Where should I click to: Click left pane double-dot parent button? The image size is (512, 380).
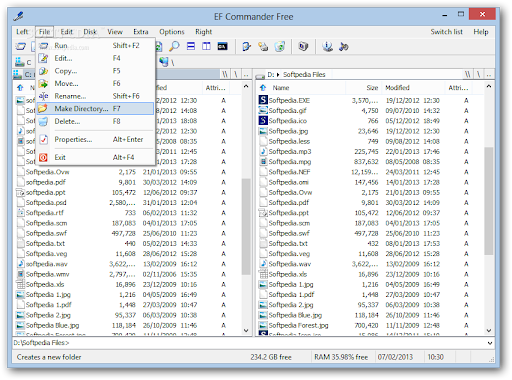click(x=246, y=75)
